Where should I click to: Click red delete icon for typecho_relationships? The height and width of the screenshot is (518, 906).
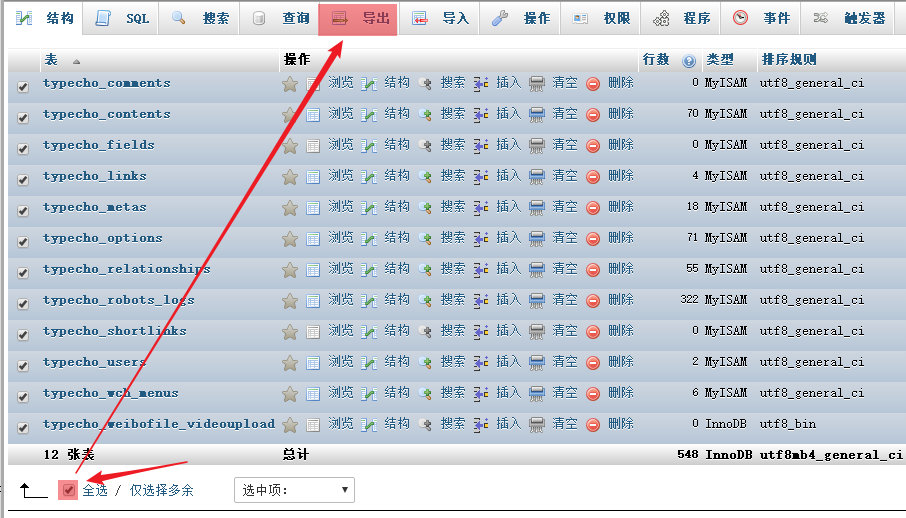pyautogui.click(x=593, y=270)
